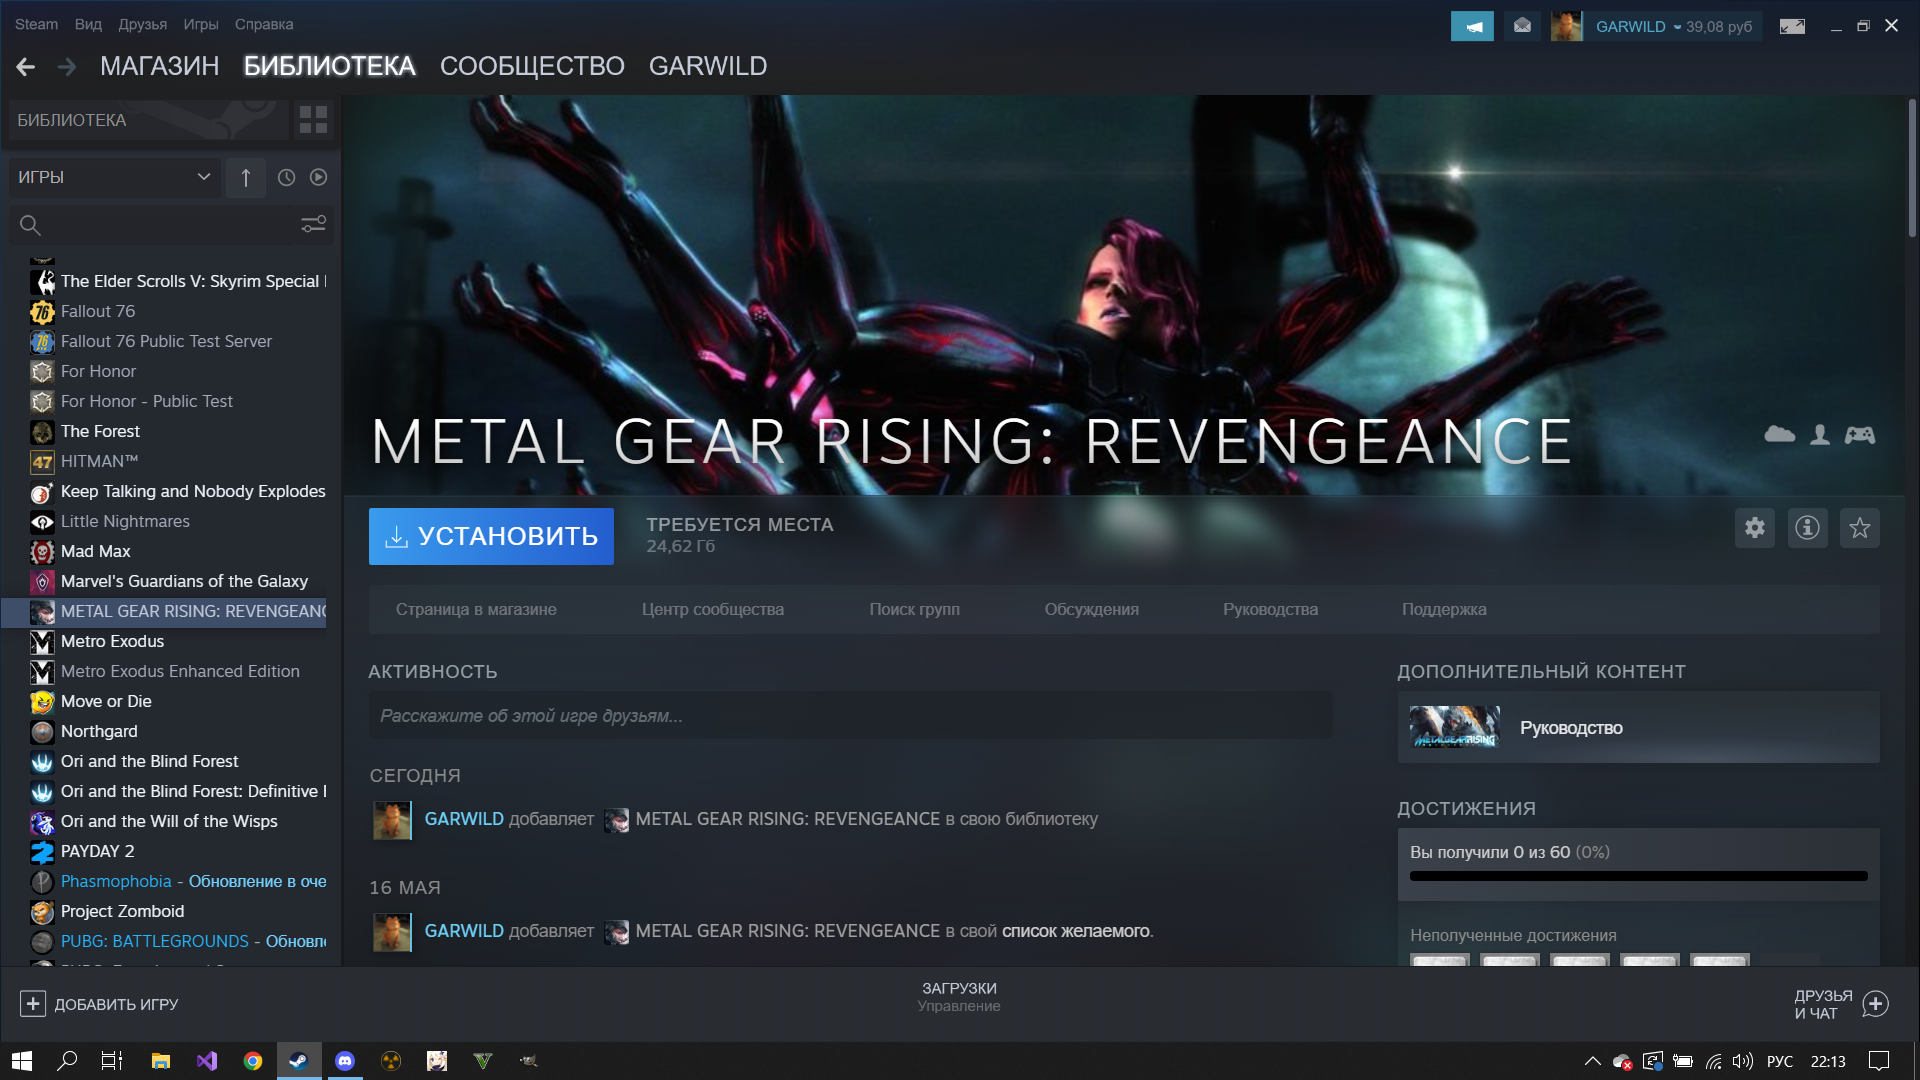Click the GARWILD profile avatar at top
The width and height of the screenshot is (1920, 1080).
click(1566, 26)
